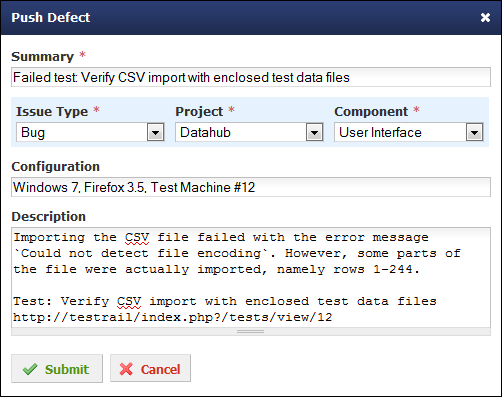Image resolution: width=502 pixels, height=397 pixels.
Task: Cancel the Push Defect form
Action: click(x=151, y=368)
